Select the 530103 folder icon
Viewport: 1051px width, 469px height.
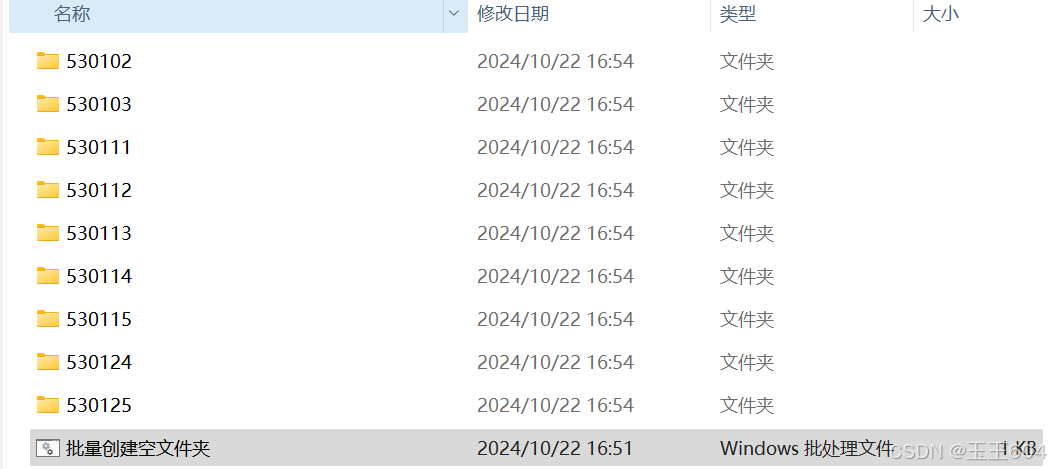coord(48,104)
